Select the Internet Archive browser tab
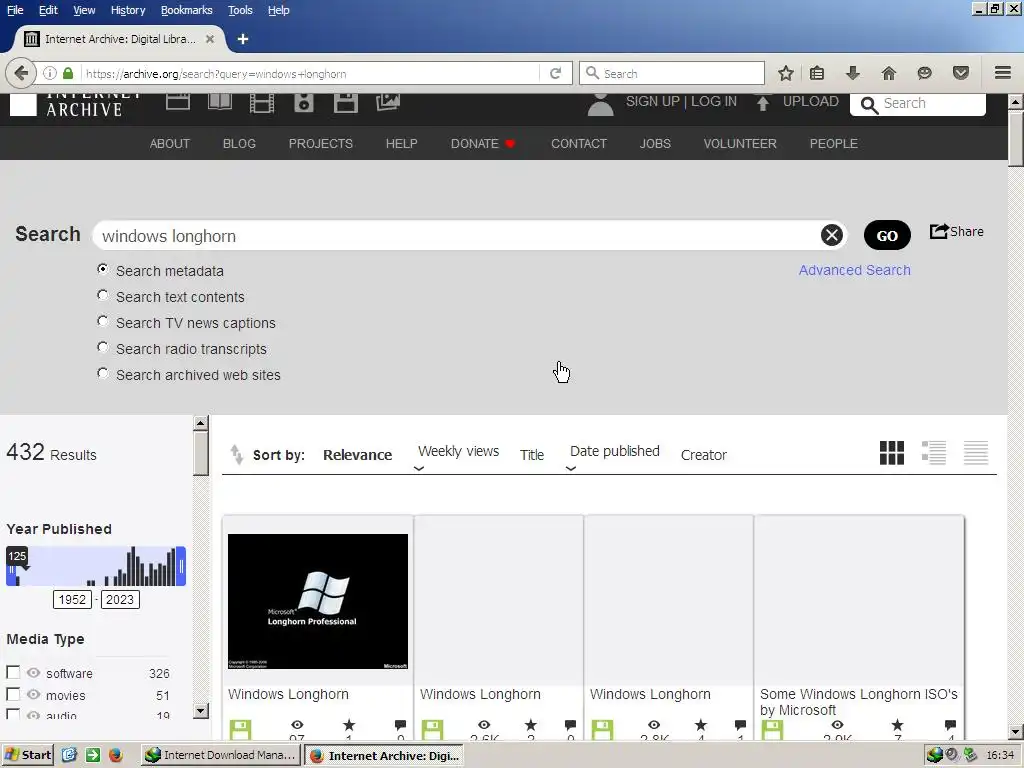The width and height of the screenshot is (1024, 768). pos(119,39)
